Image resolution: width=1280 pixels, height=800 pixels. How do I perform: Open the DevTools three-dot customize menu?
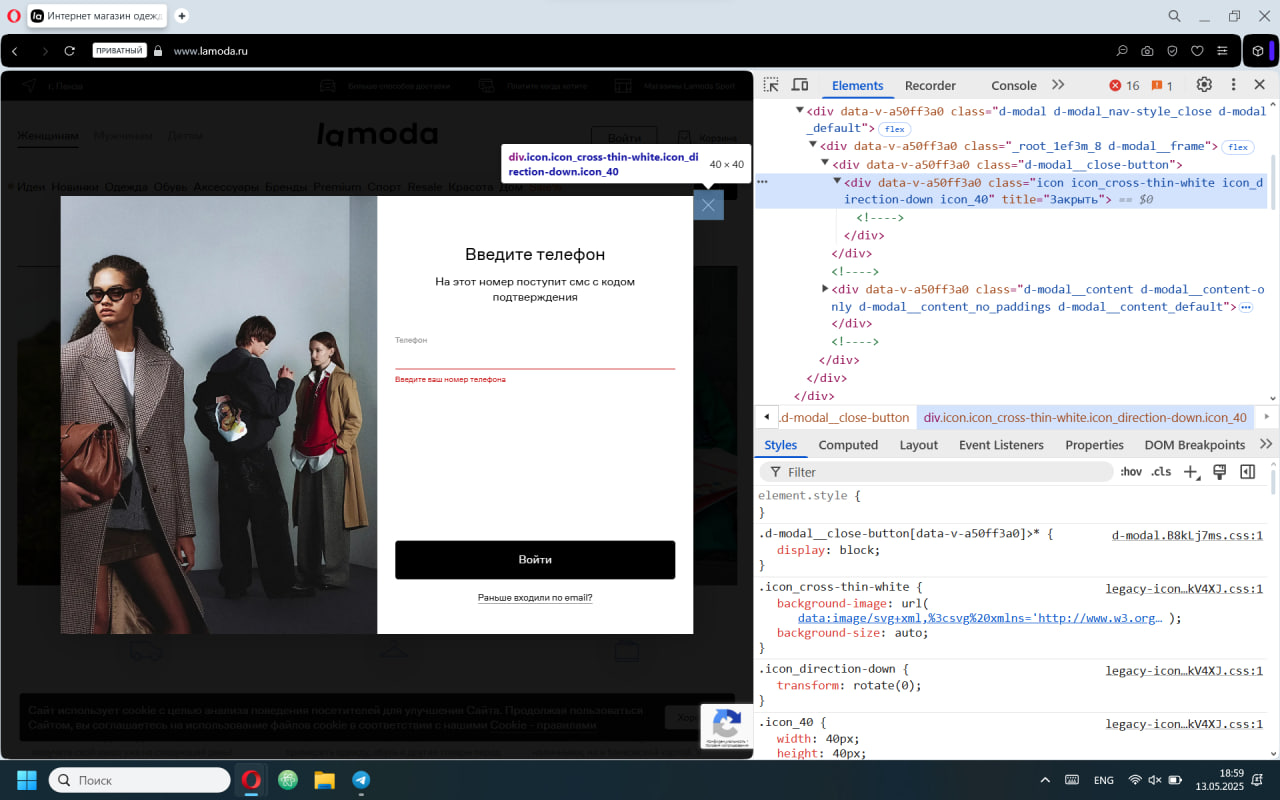tap(1232, 84)
